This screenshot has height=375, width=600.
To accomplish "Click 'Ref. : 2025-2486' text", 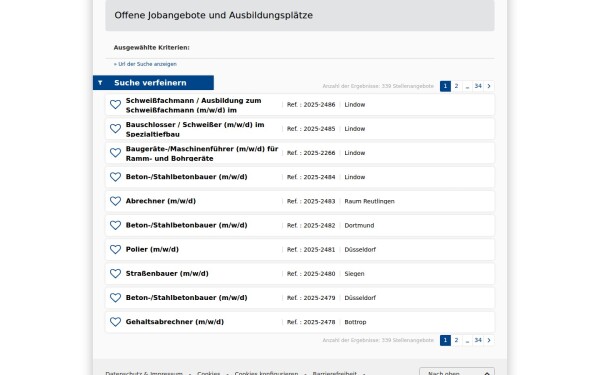I will click(x=311, y=104).
